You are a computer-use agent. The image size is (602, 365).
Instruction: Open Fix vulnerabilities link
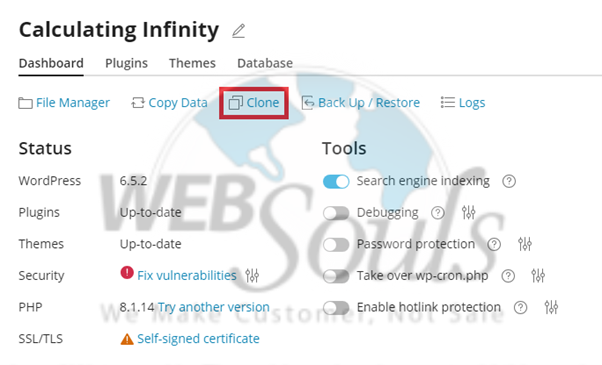(187, 276)
